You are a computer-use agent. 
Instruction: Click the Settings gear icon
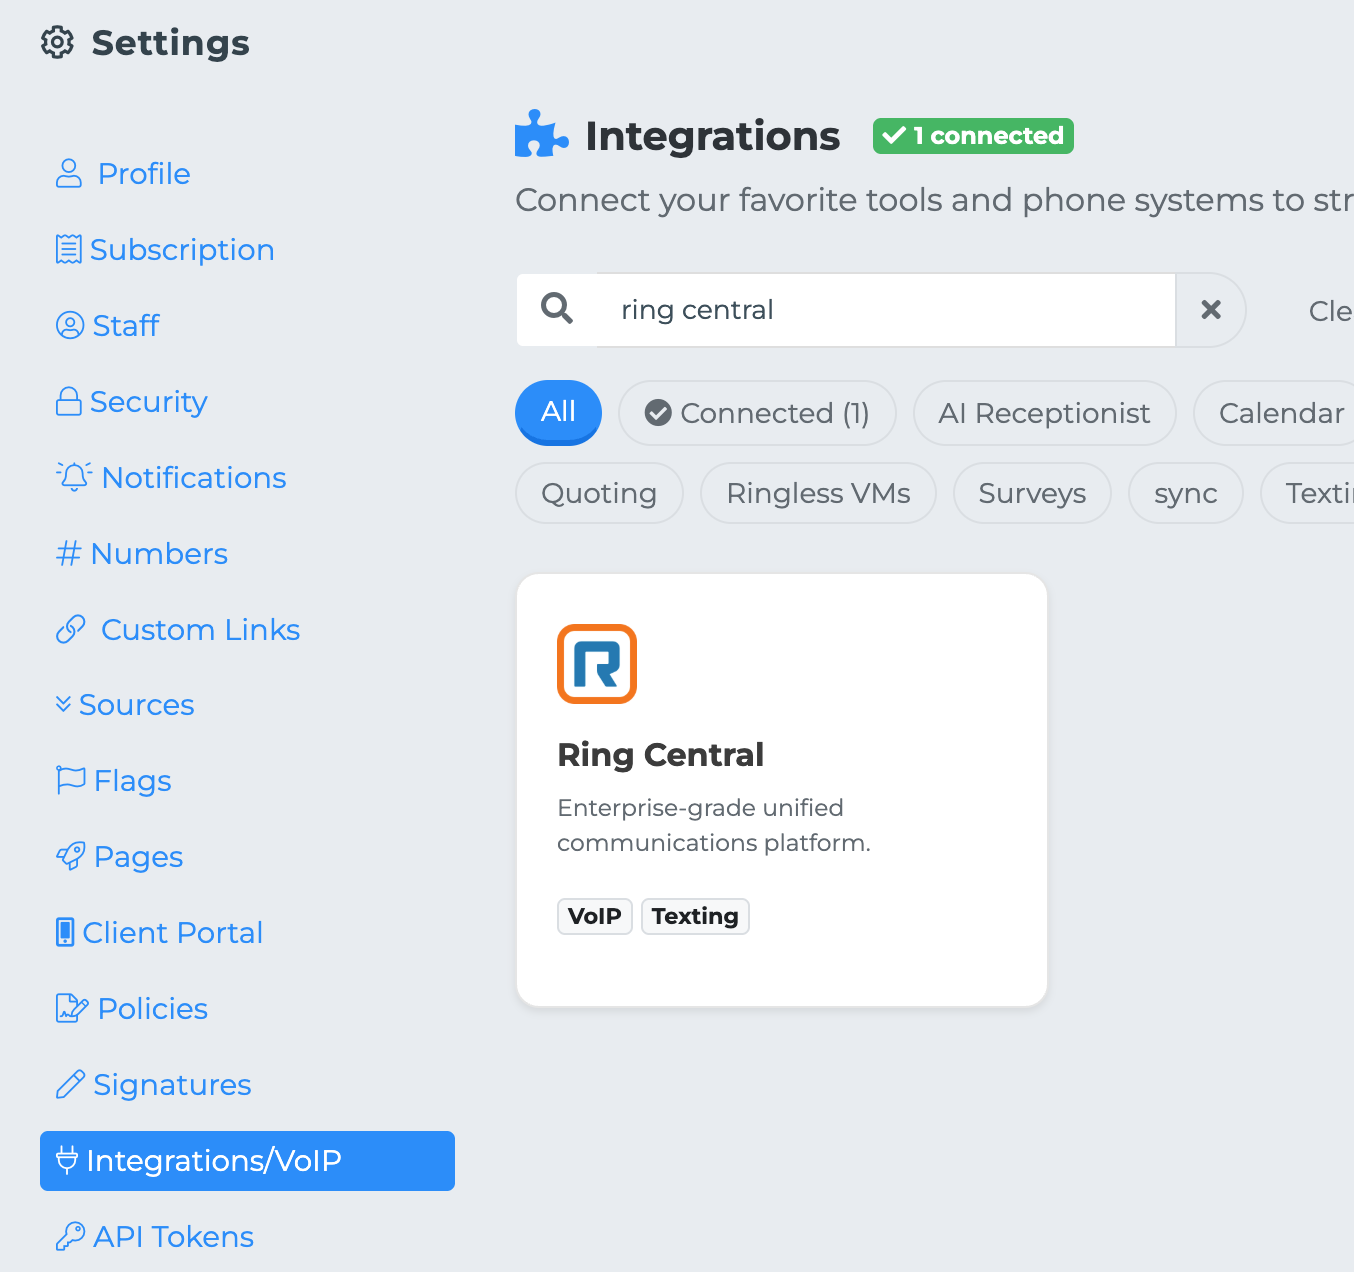tap(57, 43)
